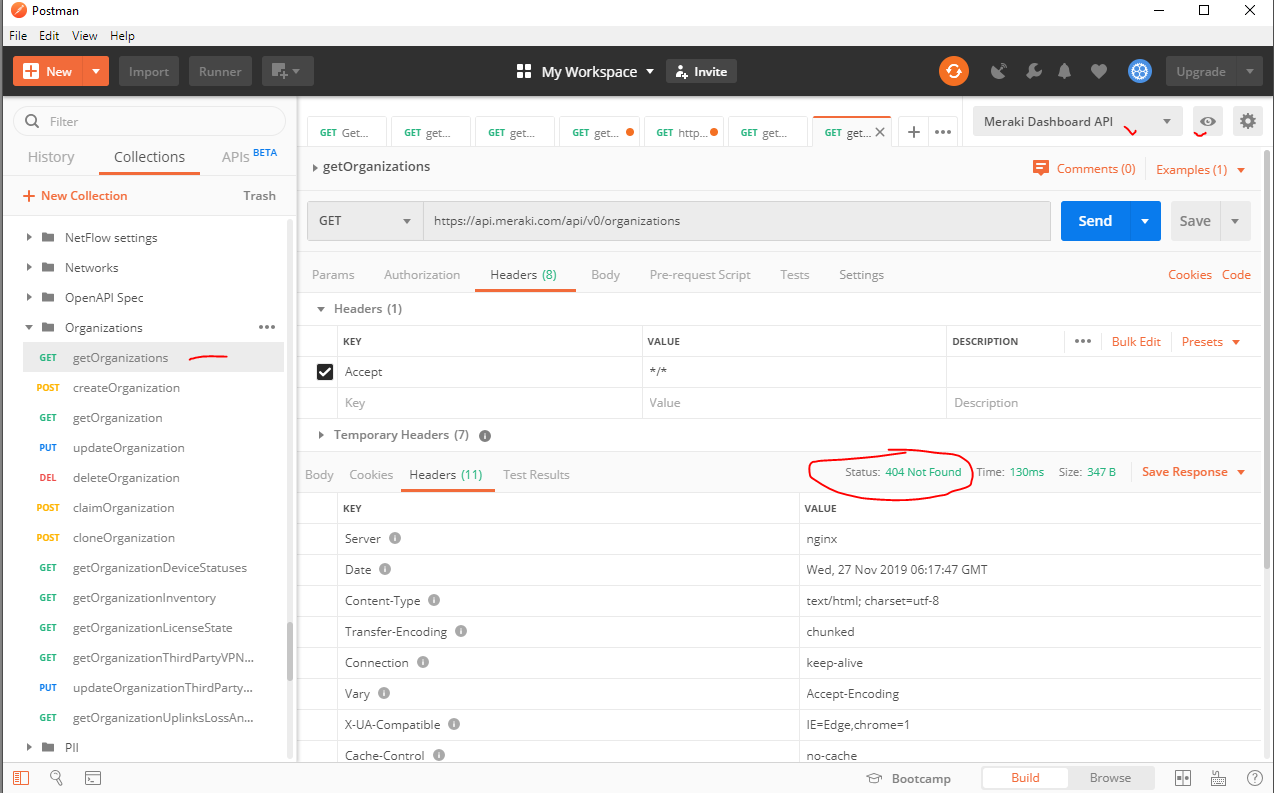Switch to Browse mode

coord(1110,778)
